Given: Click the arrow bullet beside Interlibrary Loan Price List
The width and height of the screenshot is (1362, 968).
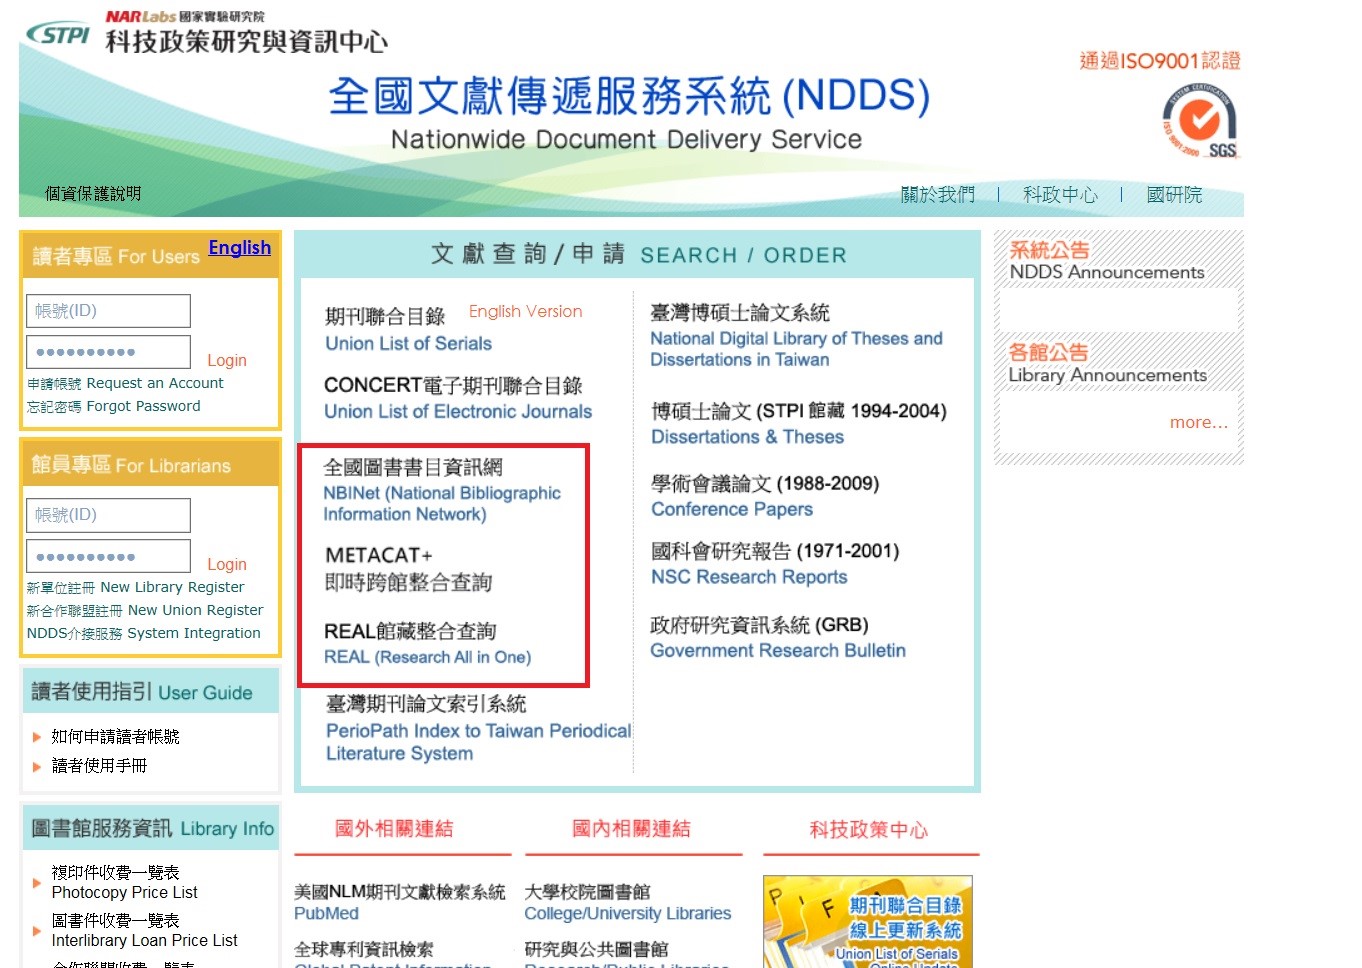Looking at the screenshot, I should 37,931.
